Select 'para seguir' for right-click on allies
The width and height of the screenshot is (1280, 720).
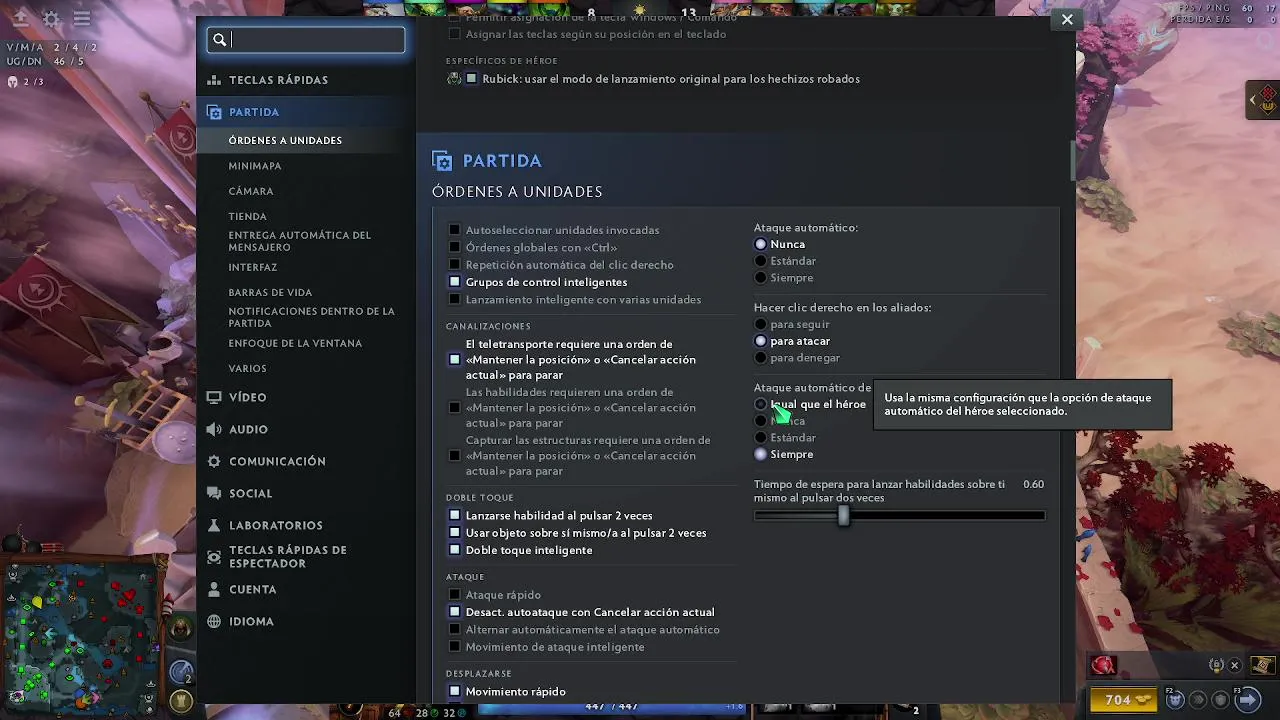[761, 324]
